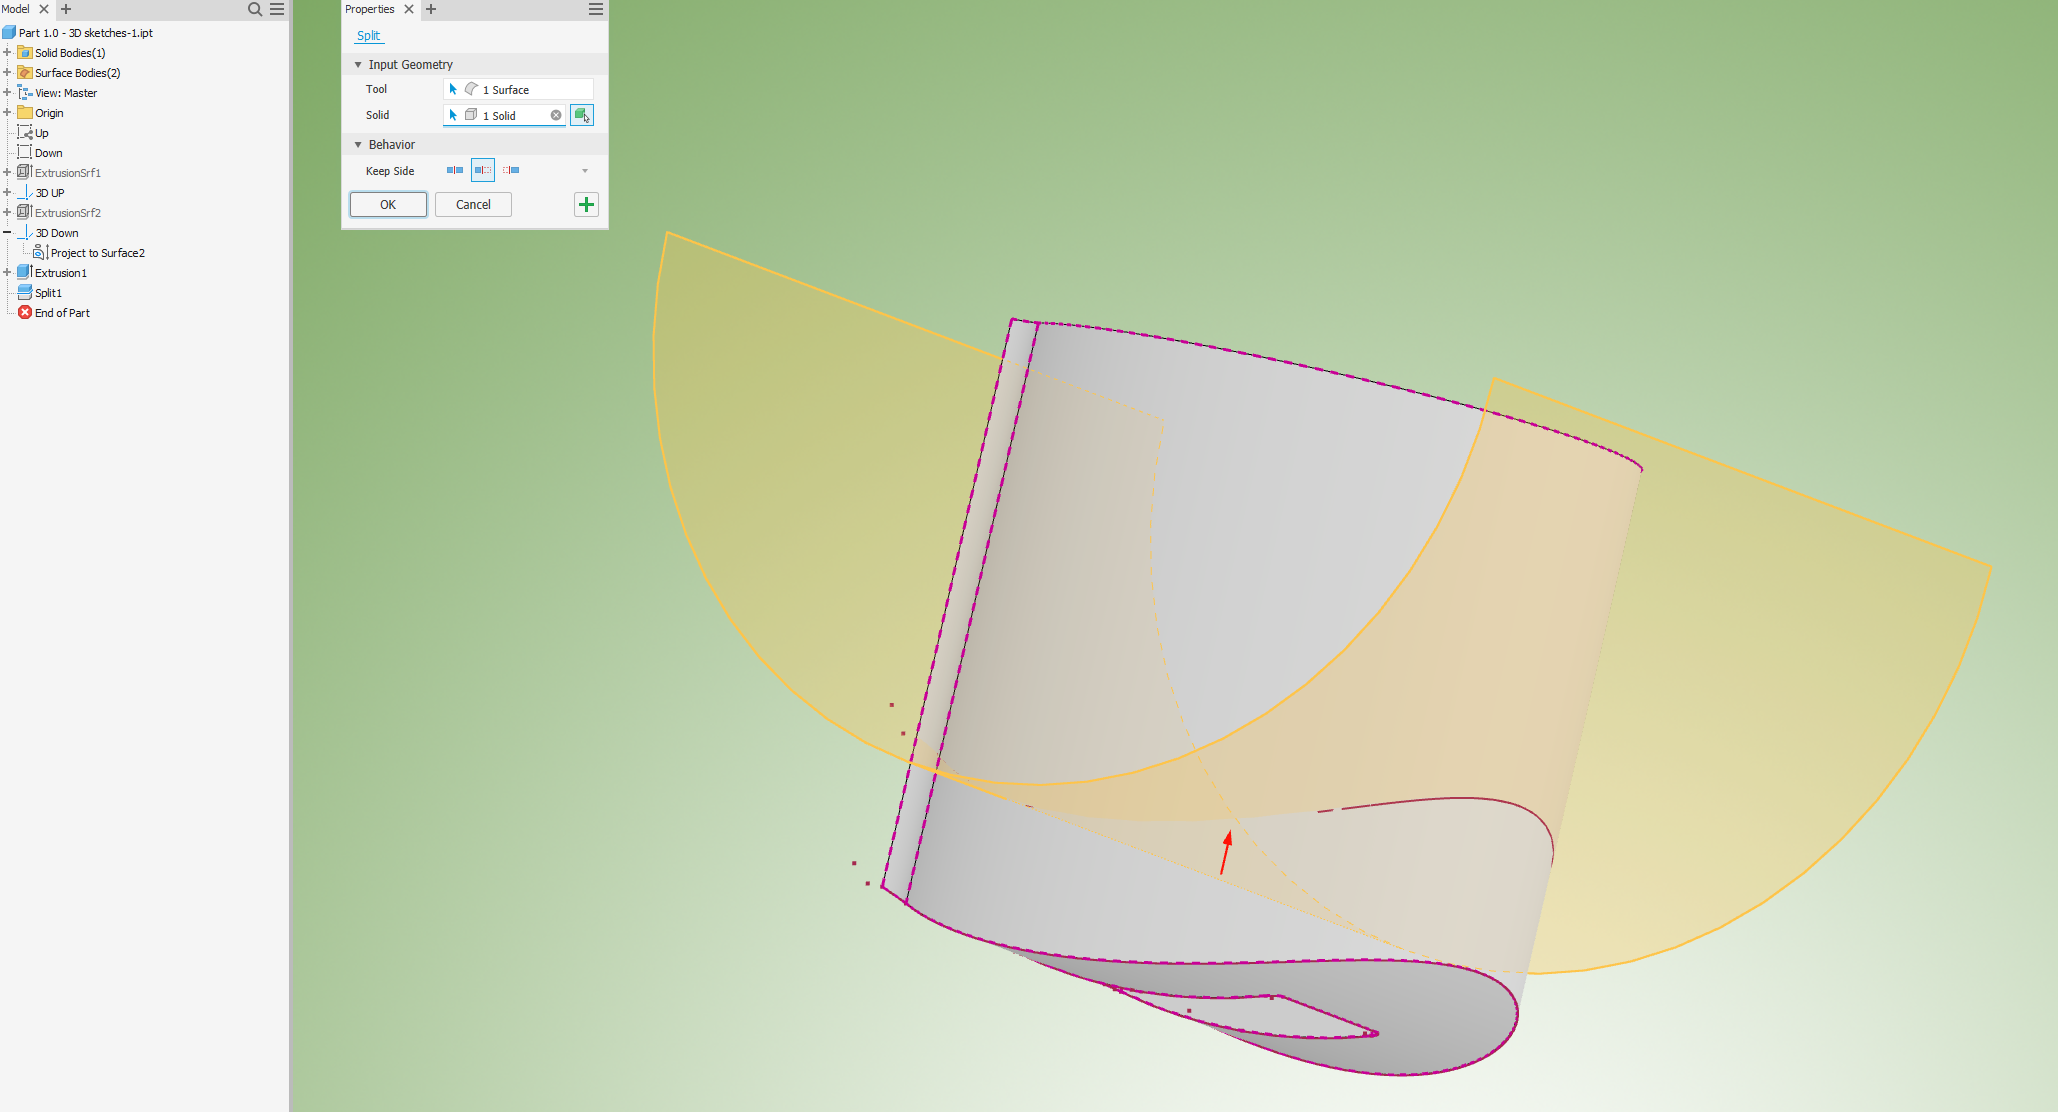Toggle the Input Geometry section expander
Image resolution: width=2058 pixels, height=1112 pixels.
click(356, 64)
